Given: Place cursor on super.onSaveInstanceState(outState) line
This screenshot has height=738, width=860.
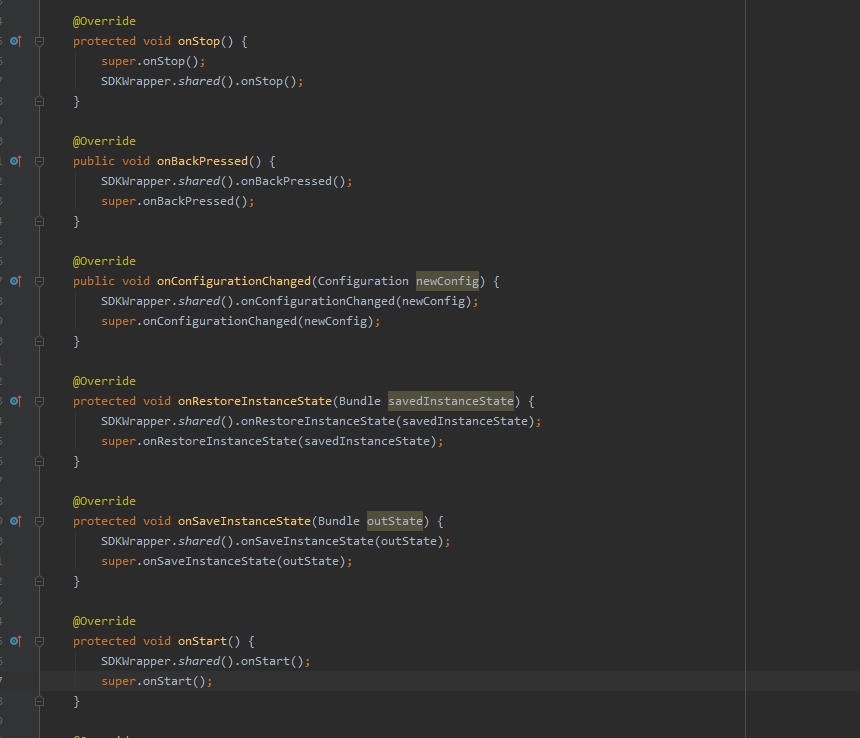Looking at the screenshot, I should coord(227,561).
